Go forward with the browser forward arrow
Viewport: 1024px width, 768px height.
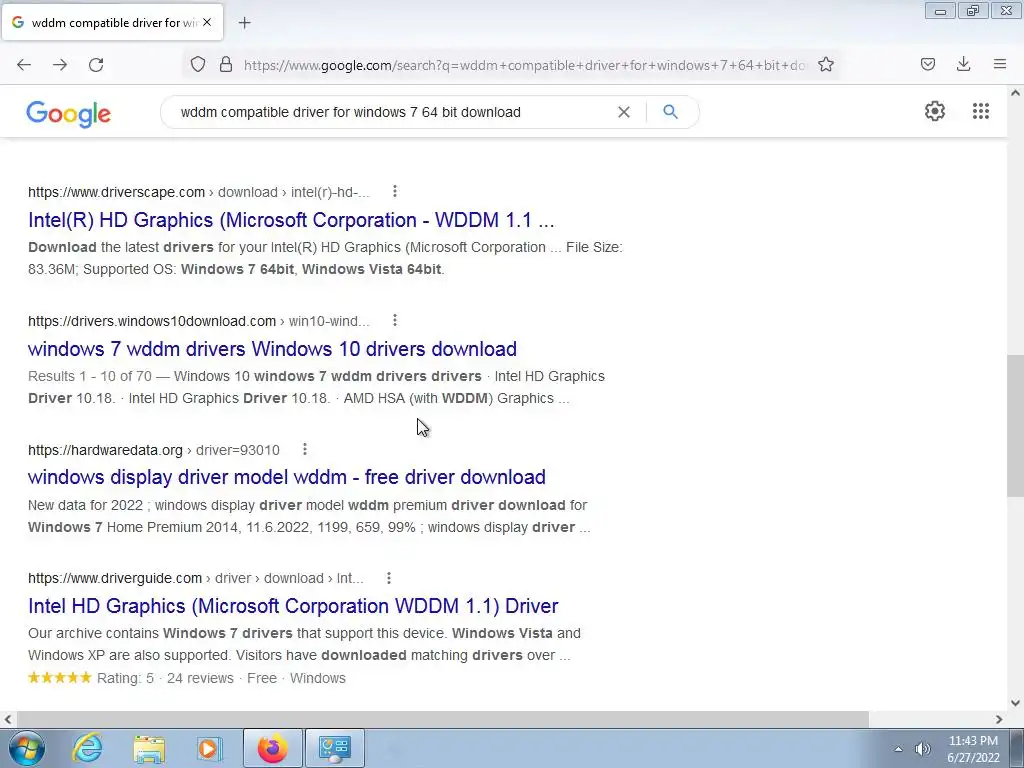coord(60,65)
